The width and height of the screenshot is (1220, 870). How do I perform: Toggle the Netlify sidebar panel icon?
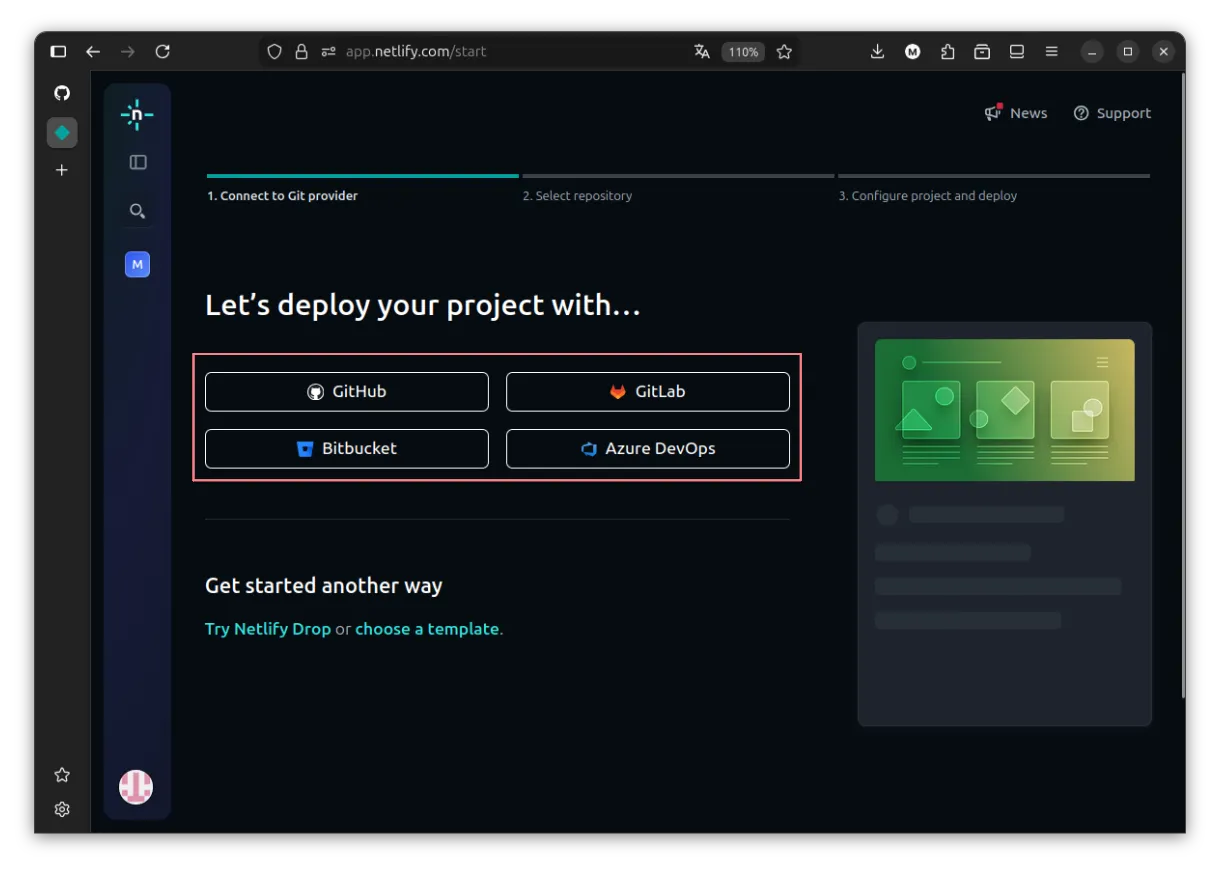point(138,162)
